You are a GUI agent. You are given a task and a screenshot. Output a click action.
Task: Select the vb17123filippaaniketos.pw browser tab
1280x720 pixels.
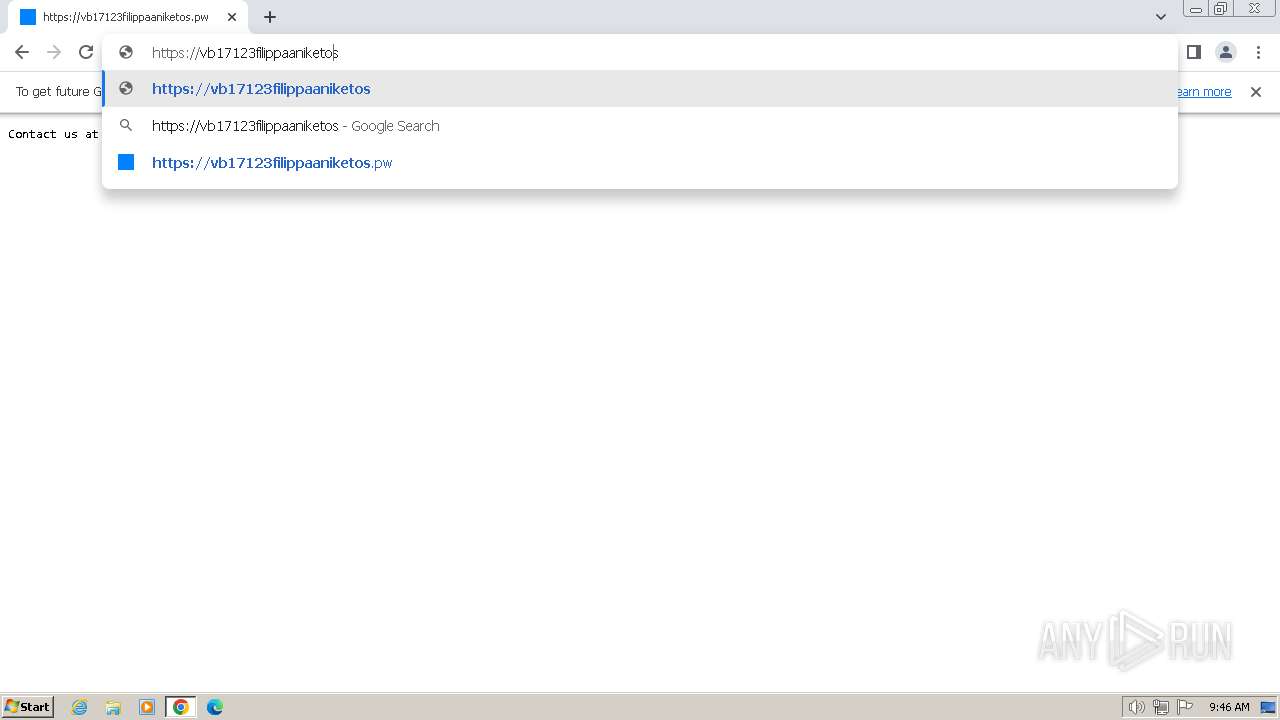[x=128, y=17]
